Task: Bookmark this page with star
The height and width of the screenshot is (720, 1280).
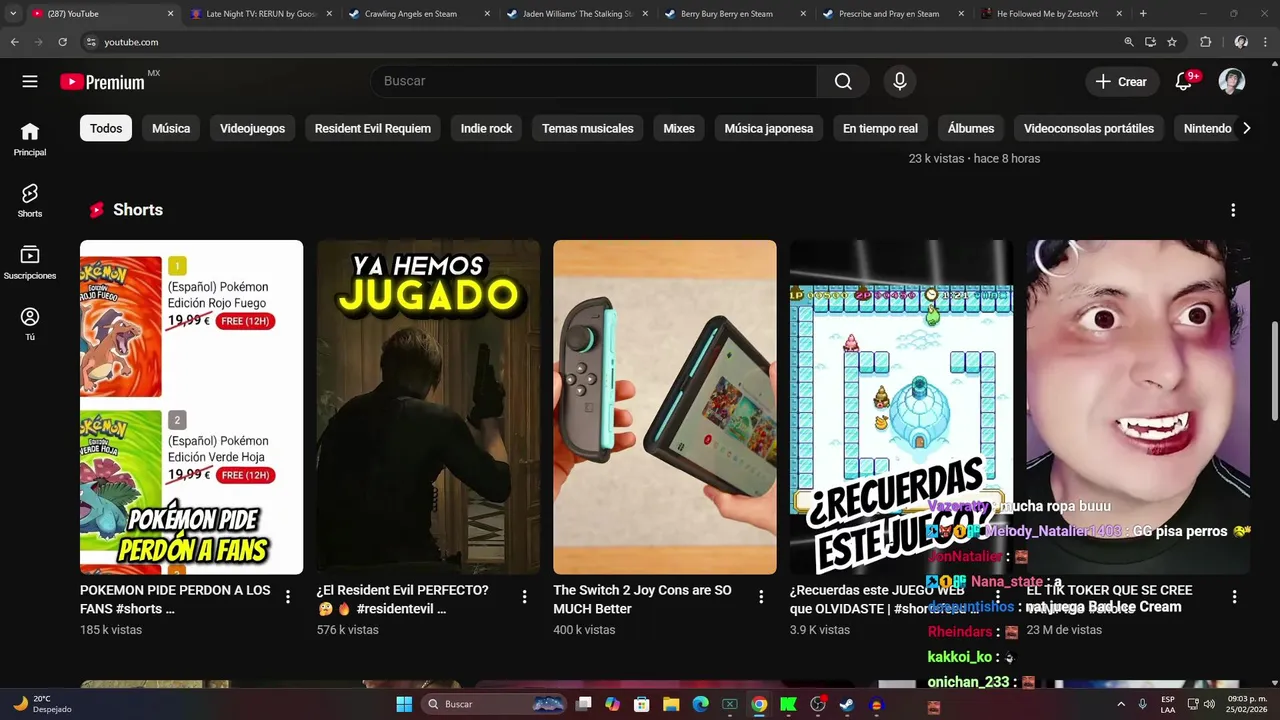Action: (1172, 42)
